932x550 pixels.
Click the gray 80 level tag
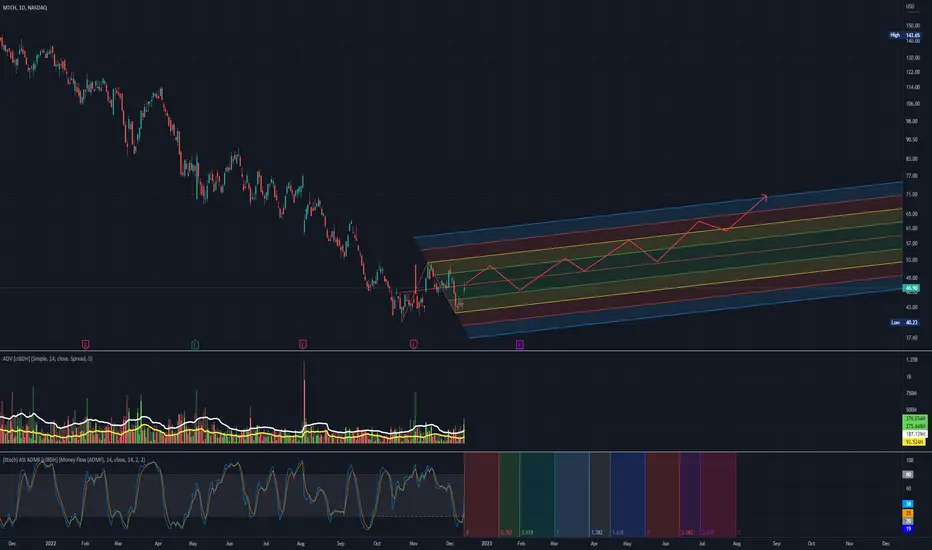[908, 474]
